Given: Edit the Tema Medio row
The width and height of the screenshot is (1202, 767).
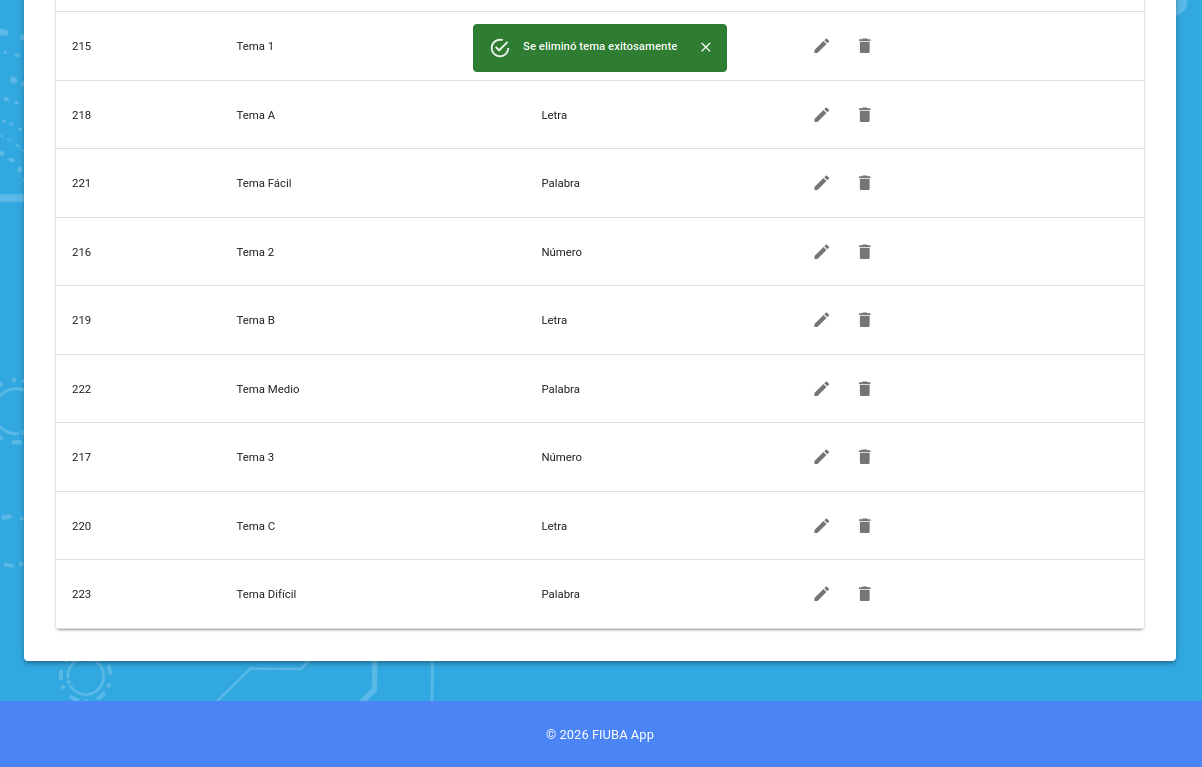Looking at the screenshot, I should pyautogui.click(x=821, y=389).
